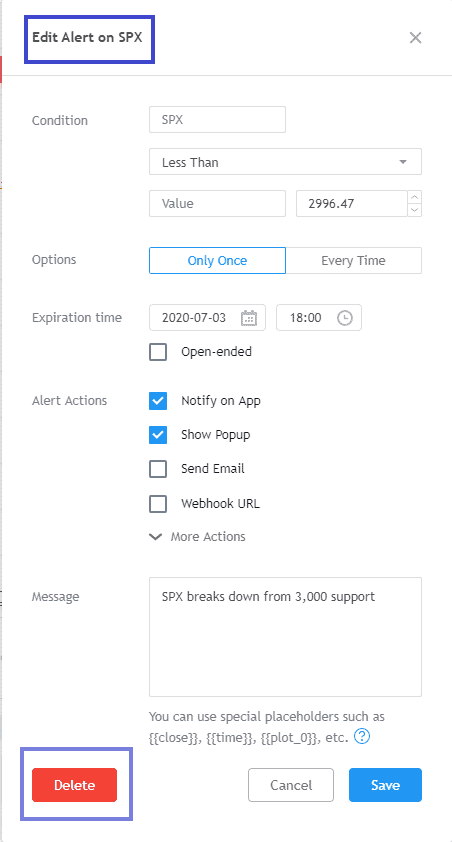Viewport: 452px width, 842px height.
Task: Enable the Open-ended checkbox
Action: pyautogui.click(x=158, y=352)
